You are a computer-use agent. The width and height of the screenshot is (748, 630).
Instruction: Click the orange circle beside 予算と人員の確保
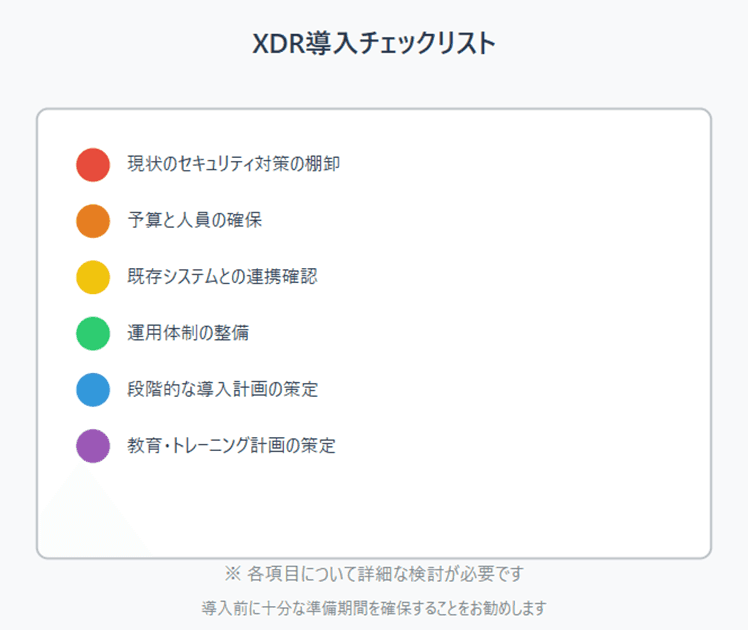tap(93, 220)
